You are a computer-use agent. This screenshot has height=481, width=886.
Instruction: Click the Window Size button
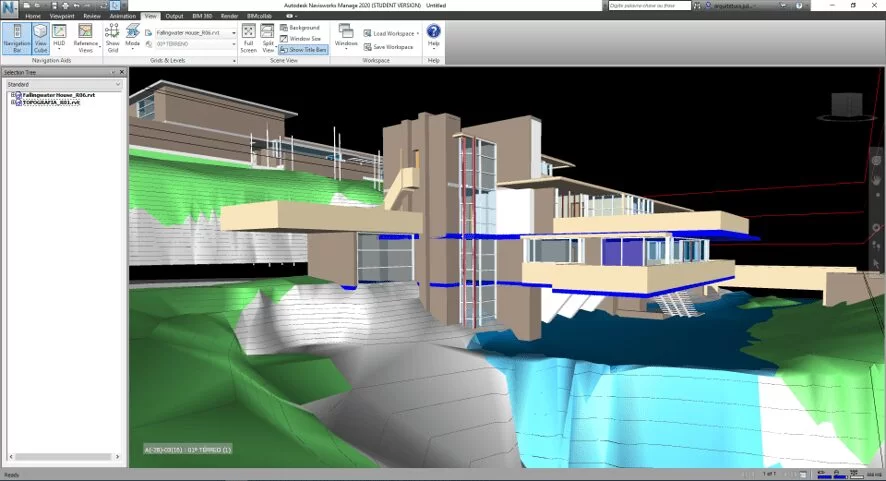(301, 38)
